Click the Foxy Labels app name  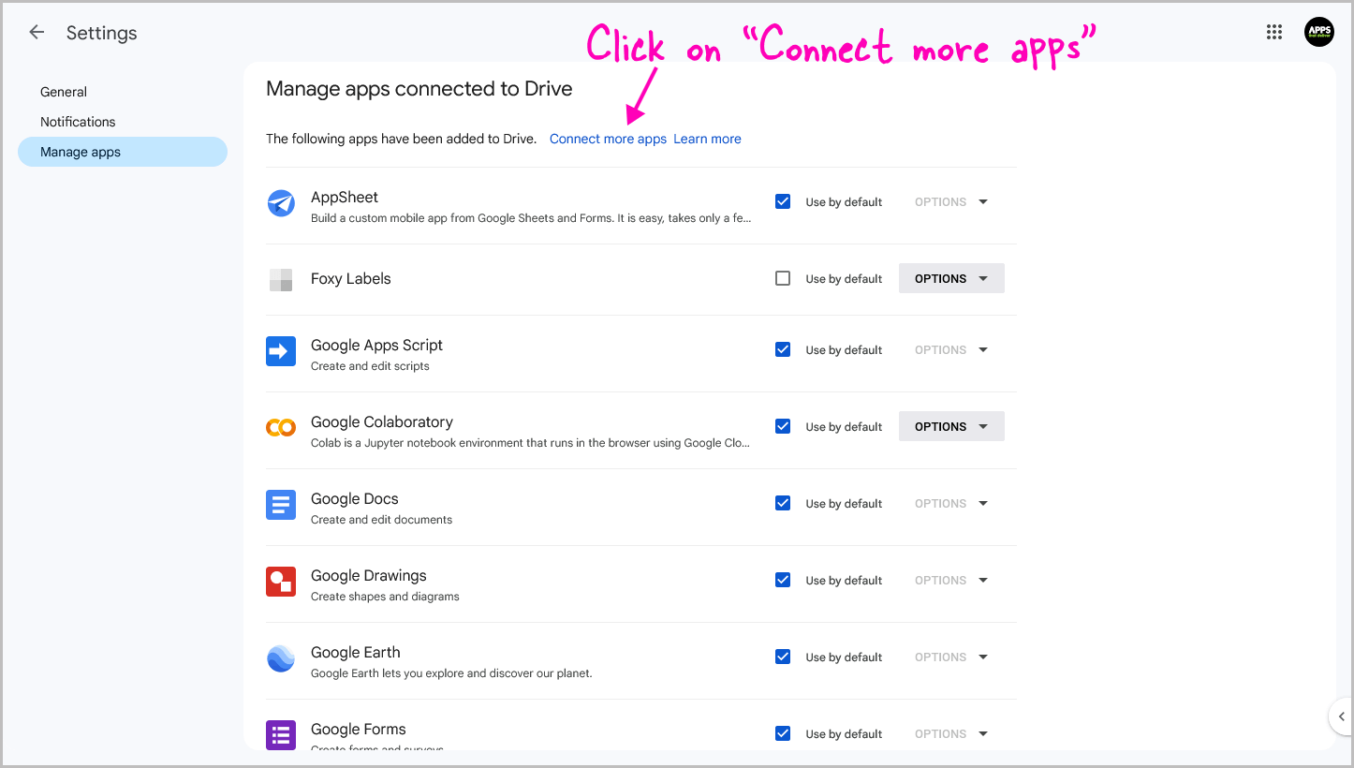click(351, 279)
